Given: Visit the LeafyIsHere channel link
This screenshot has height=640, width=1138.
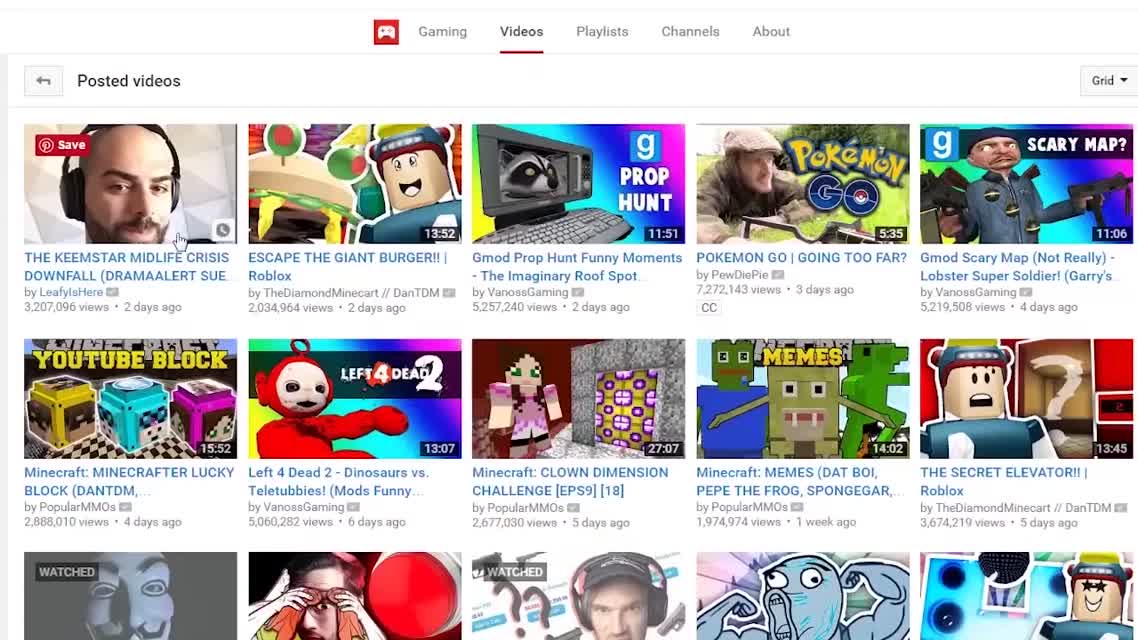Looking at the screenshot, I should (71, 292).
